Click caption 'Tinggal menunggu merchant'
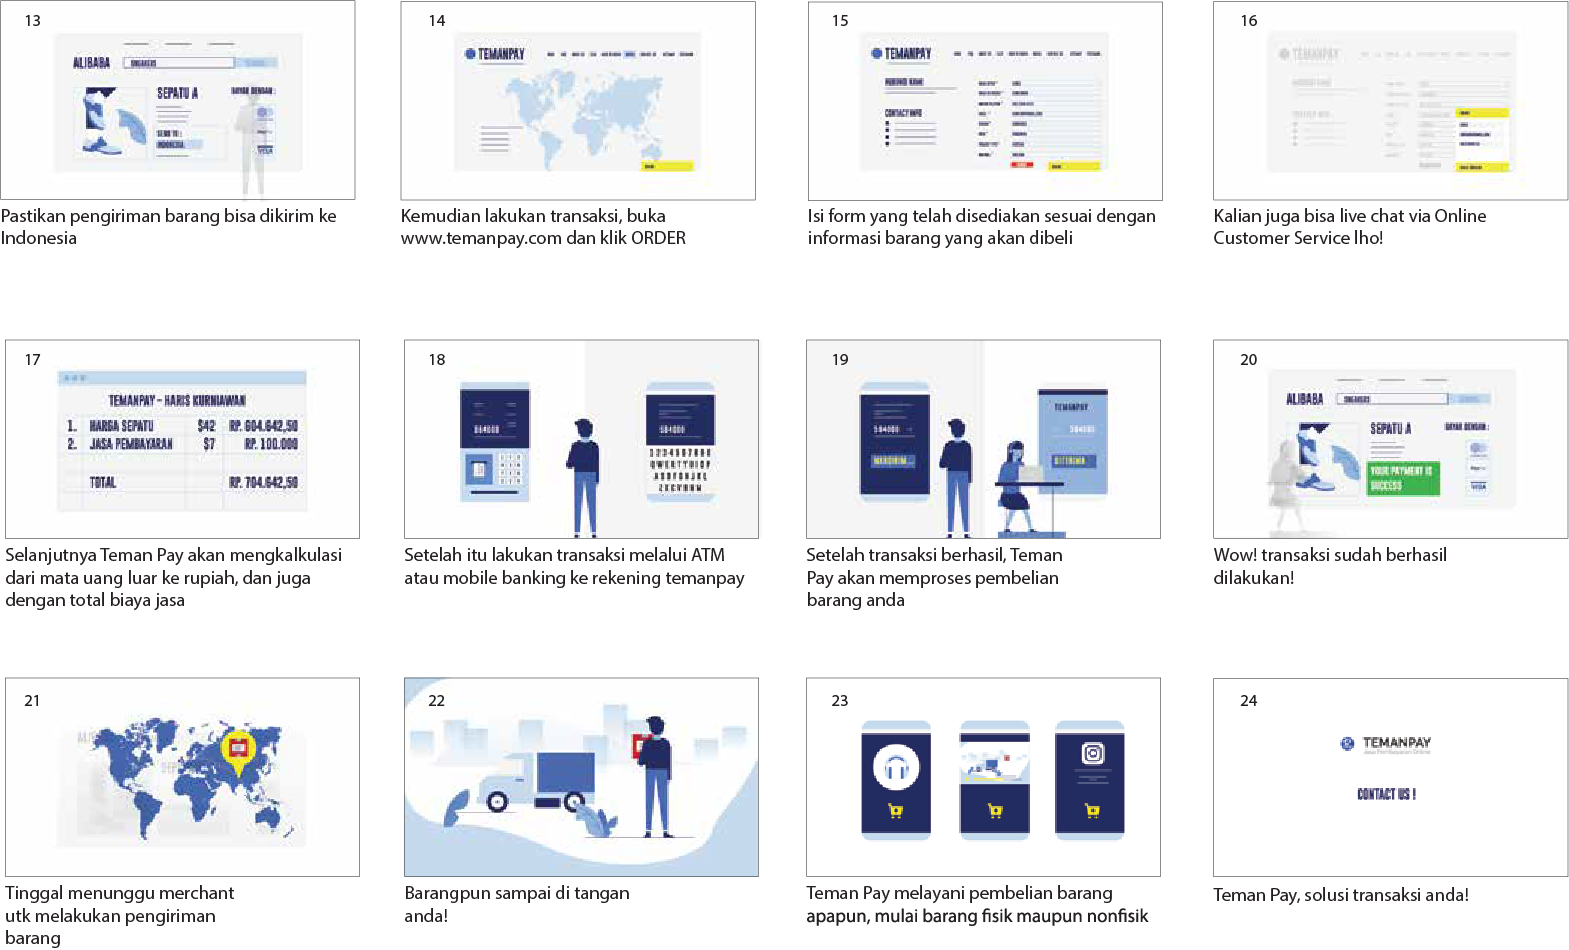 (119, 893)
